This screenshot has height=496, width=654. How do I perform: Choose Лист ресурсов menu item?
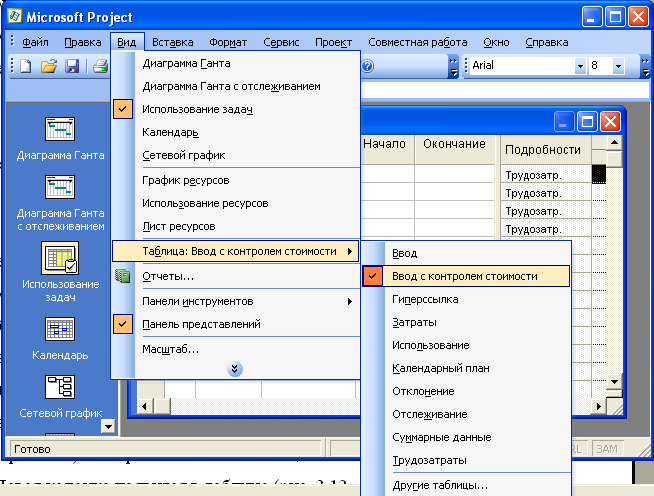tap(236, 226)
